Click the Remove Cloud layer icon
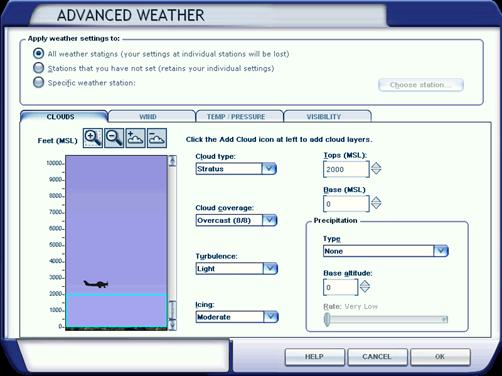502x376 pixels. point(157,138)
